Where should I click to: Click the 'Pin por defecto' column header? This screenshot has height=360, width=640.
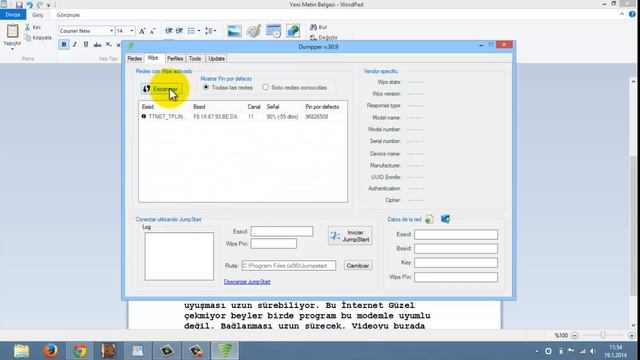coord(322,107)
